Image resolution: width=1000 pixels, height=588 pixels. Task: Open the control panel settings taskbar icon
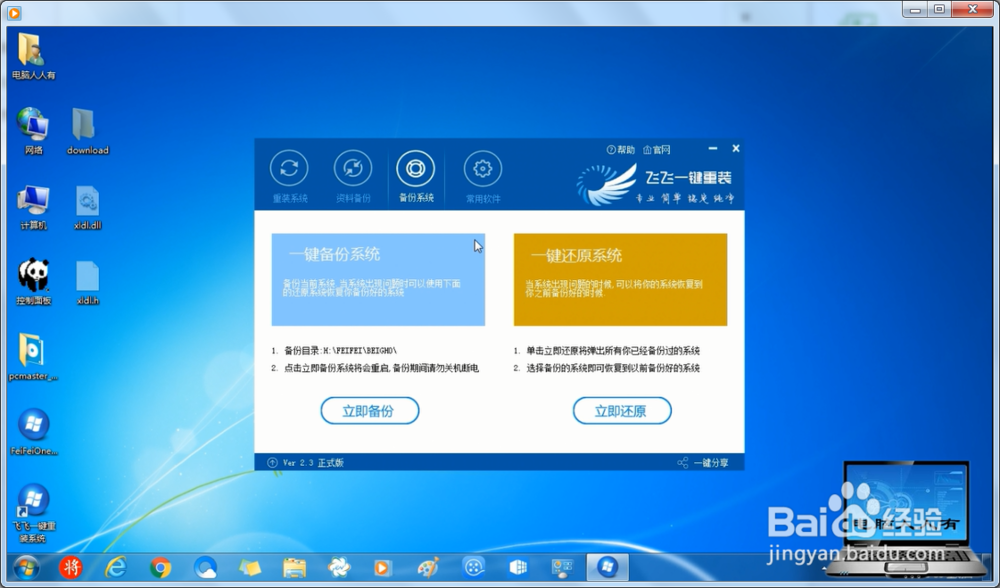[x=562, y=567]
